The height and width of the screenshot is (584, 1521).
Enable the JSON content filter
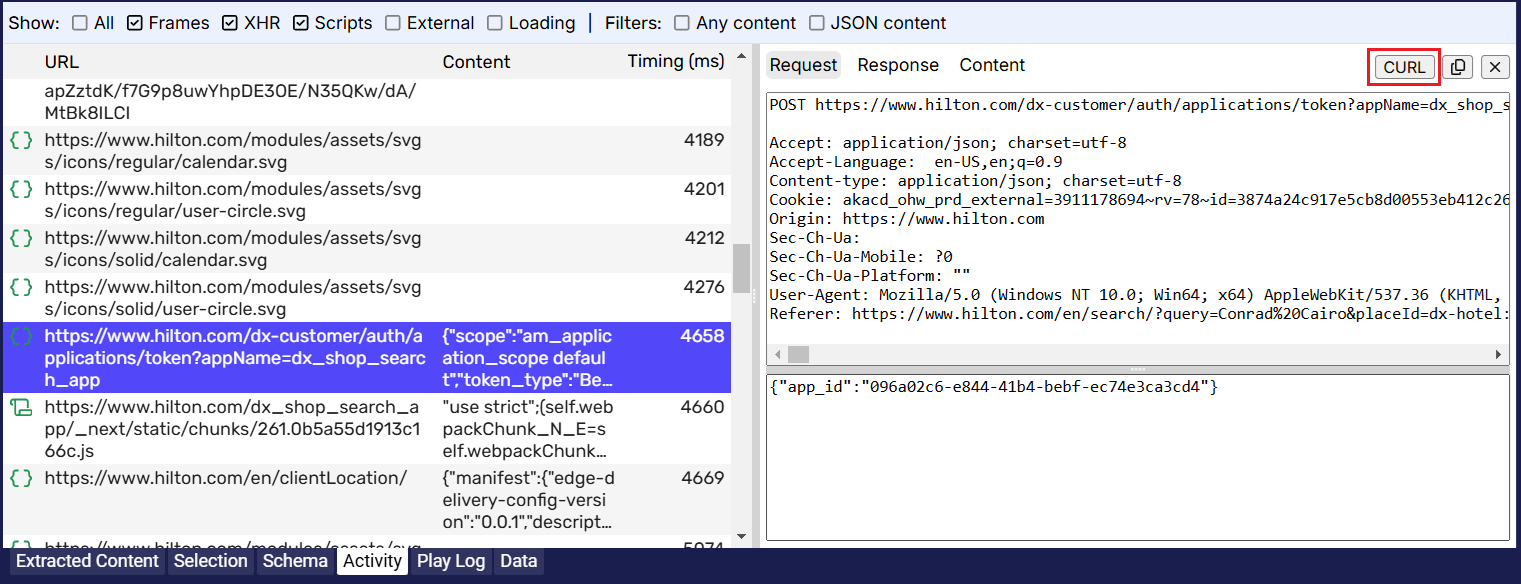(817, 23)
